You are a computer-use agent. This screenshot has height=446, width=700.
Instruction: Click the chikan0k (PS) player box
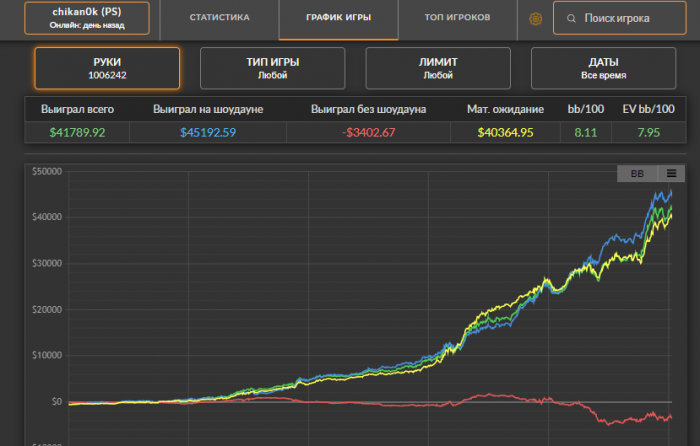(x=86, y=18)
